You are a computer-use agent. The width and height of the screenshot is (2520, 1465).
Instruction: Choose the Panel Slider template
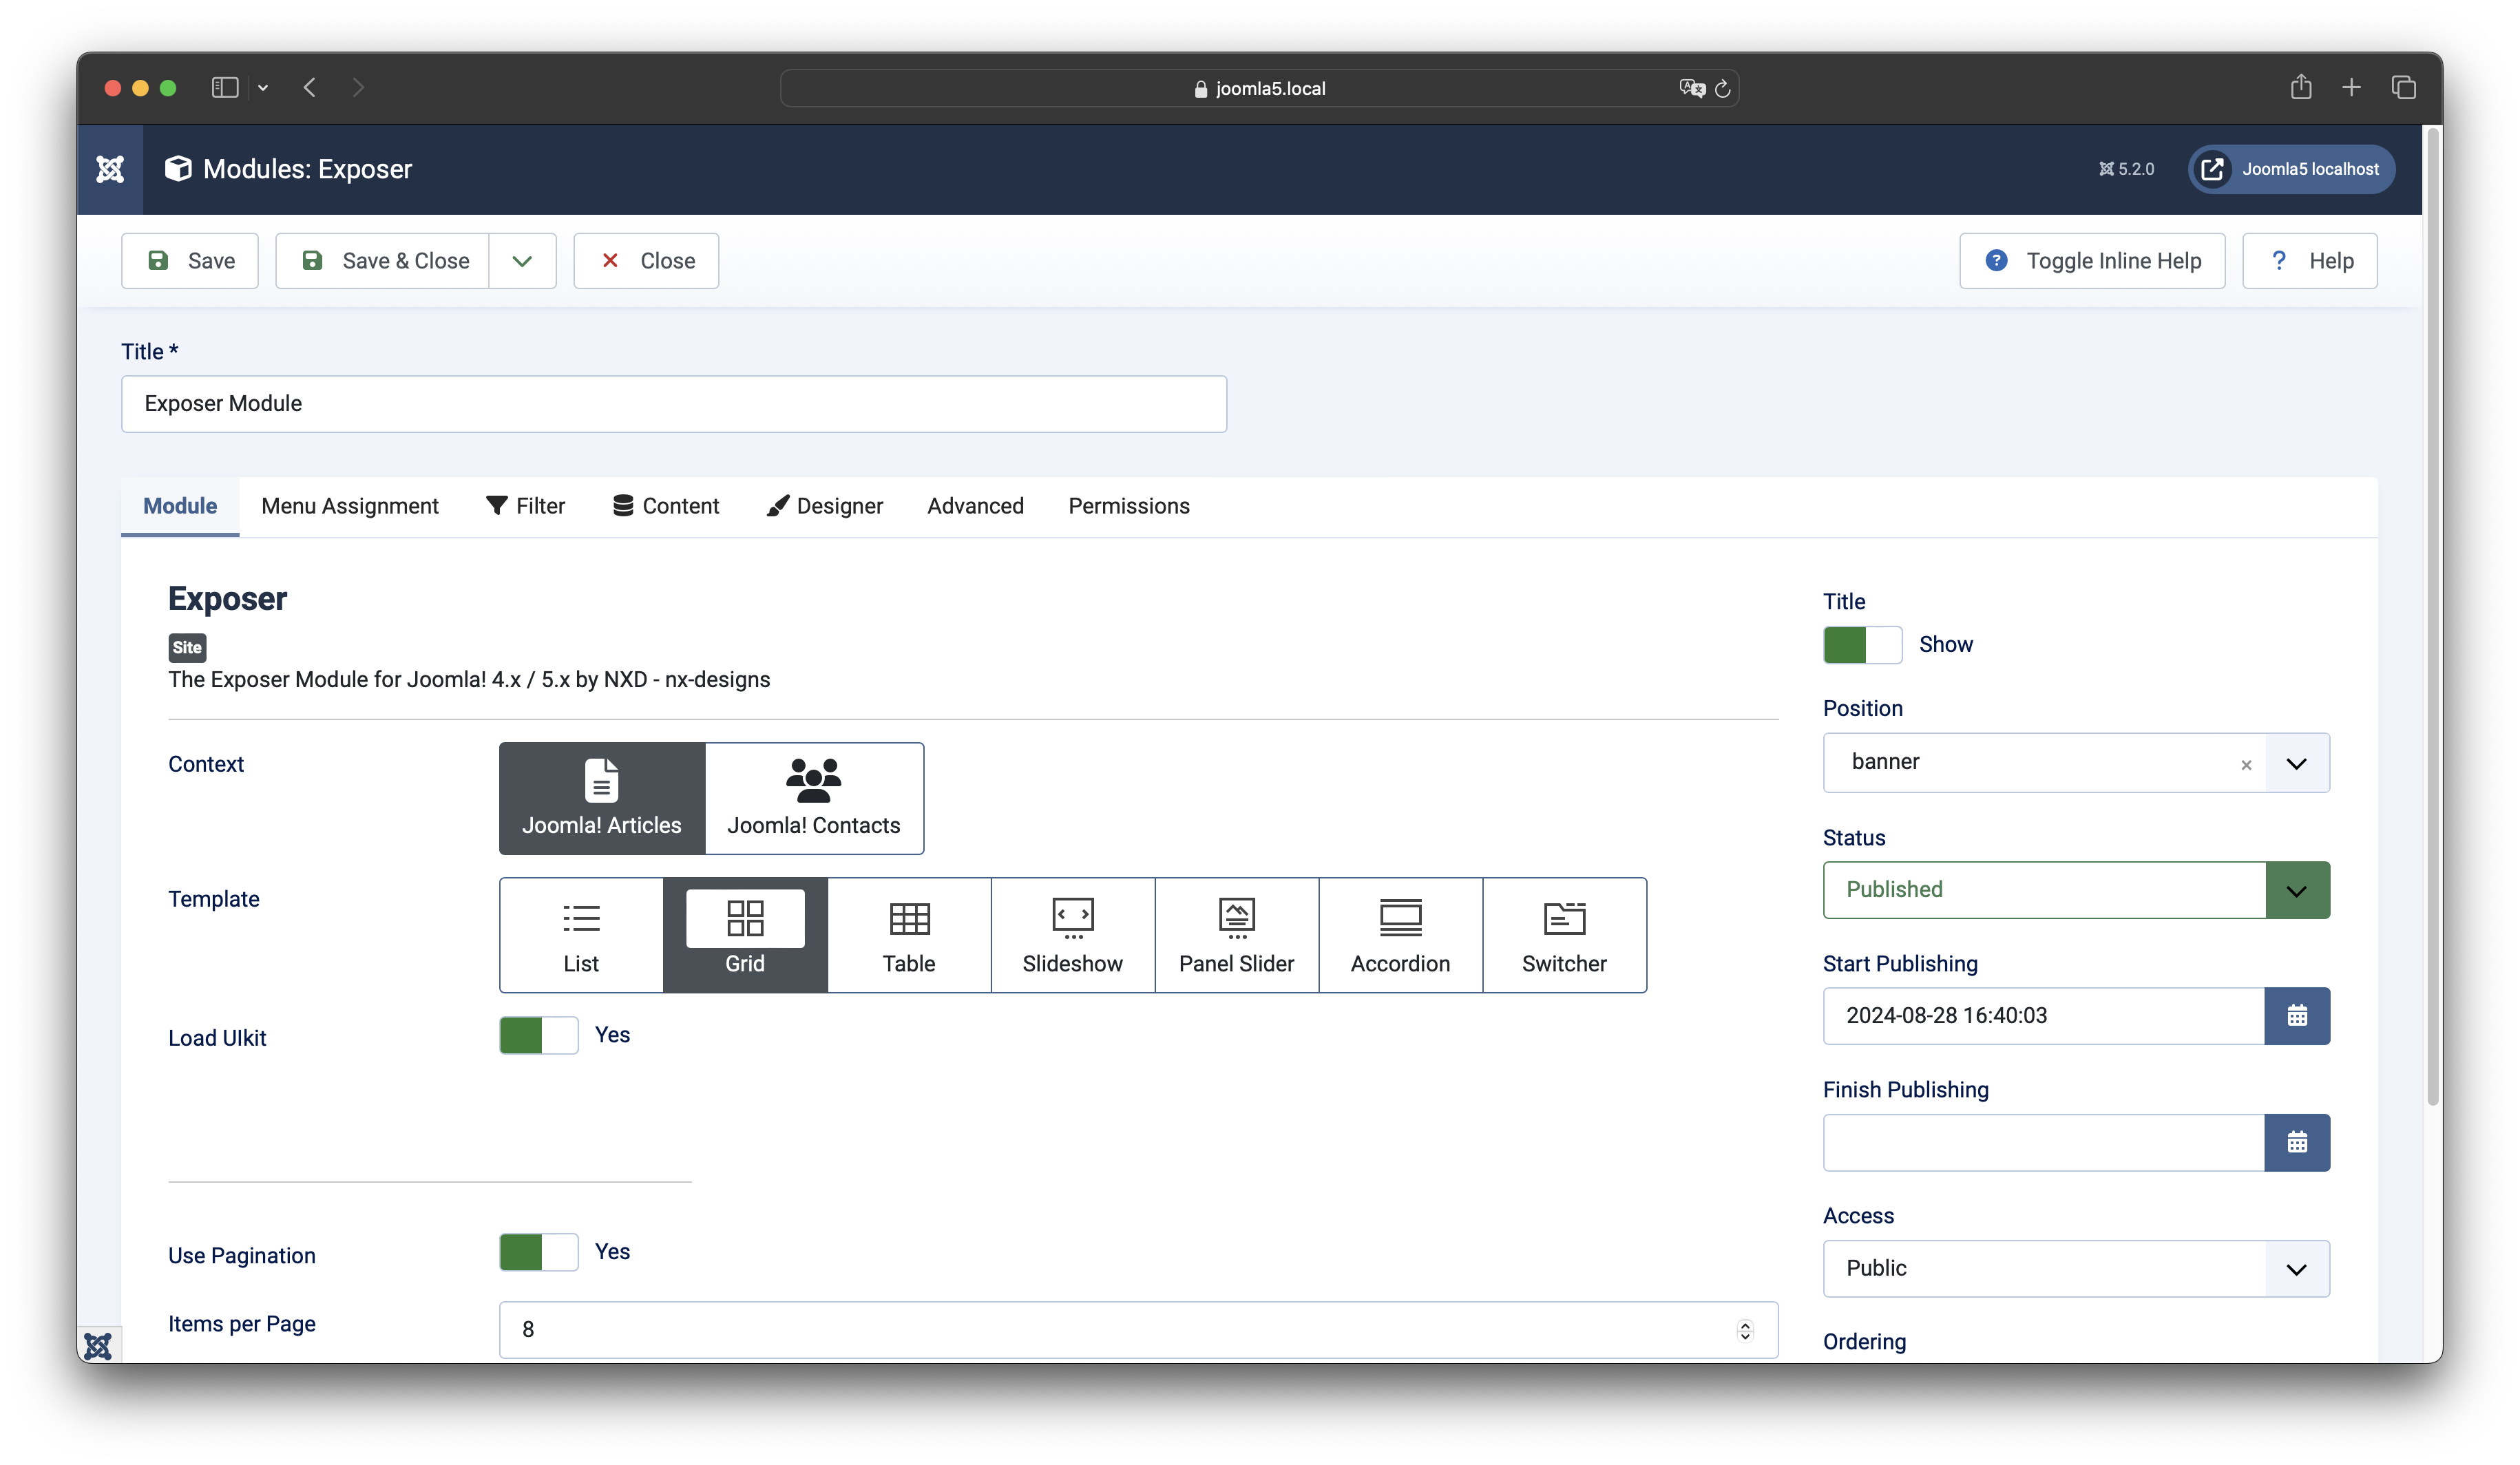tap(1237, 935)
